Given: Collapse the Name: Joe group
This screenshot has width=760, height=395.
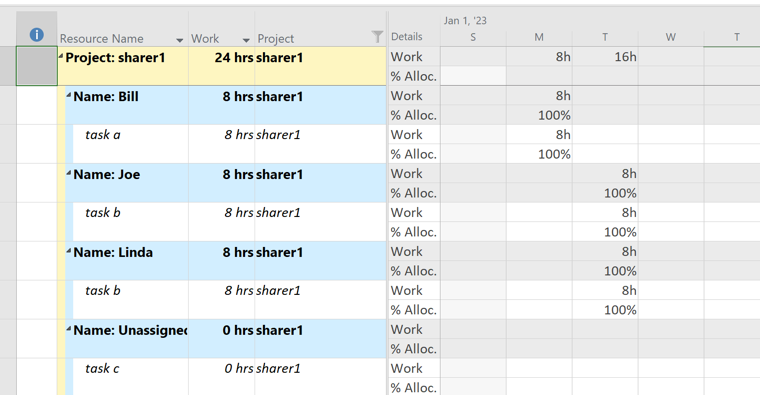Looking at the screenshot, I should point(69,174).
